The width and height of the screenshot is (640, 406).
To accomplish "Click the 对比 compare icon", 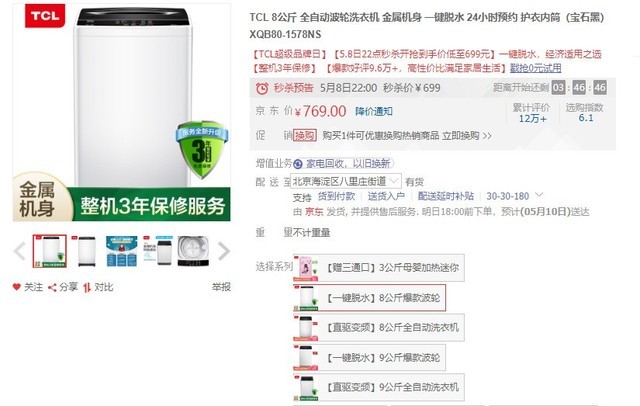I will [87, 287].
